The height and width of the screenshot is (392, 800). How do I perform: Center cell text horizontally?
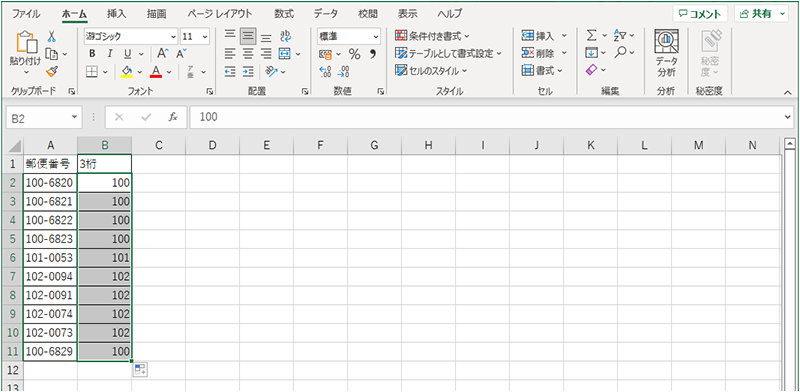pos(248,54)
